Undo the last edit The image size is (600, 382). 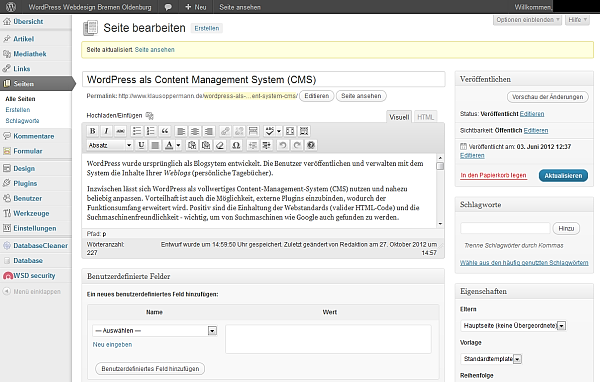click(x=283, y=145)
